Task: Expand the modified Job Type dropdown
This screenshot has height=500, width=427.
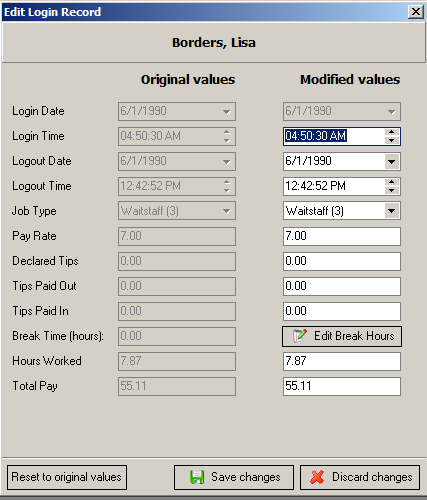Action: click(x=391, y=211)
